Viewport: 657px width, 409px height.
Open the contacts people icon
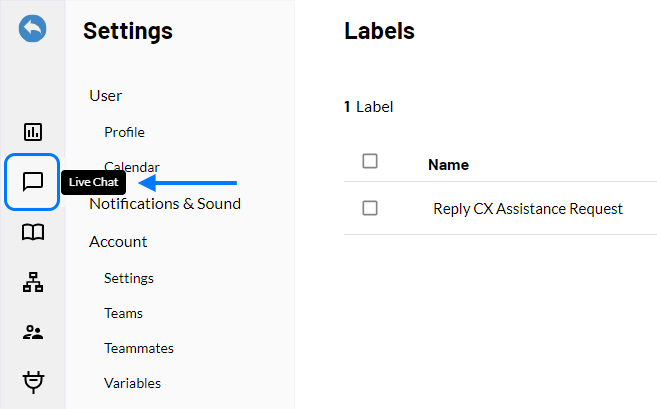[x=33, y=332]
